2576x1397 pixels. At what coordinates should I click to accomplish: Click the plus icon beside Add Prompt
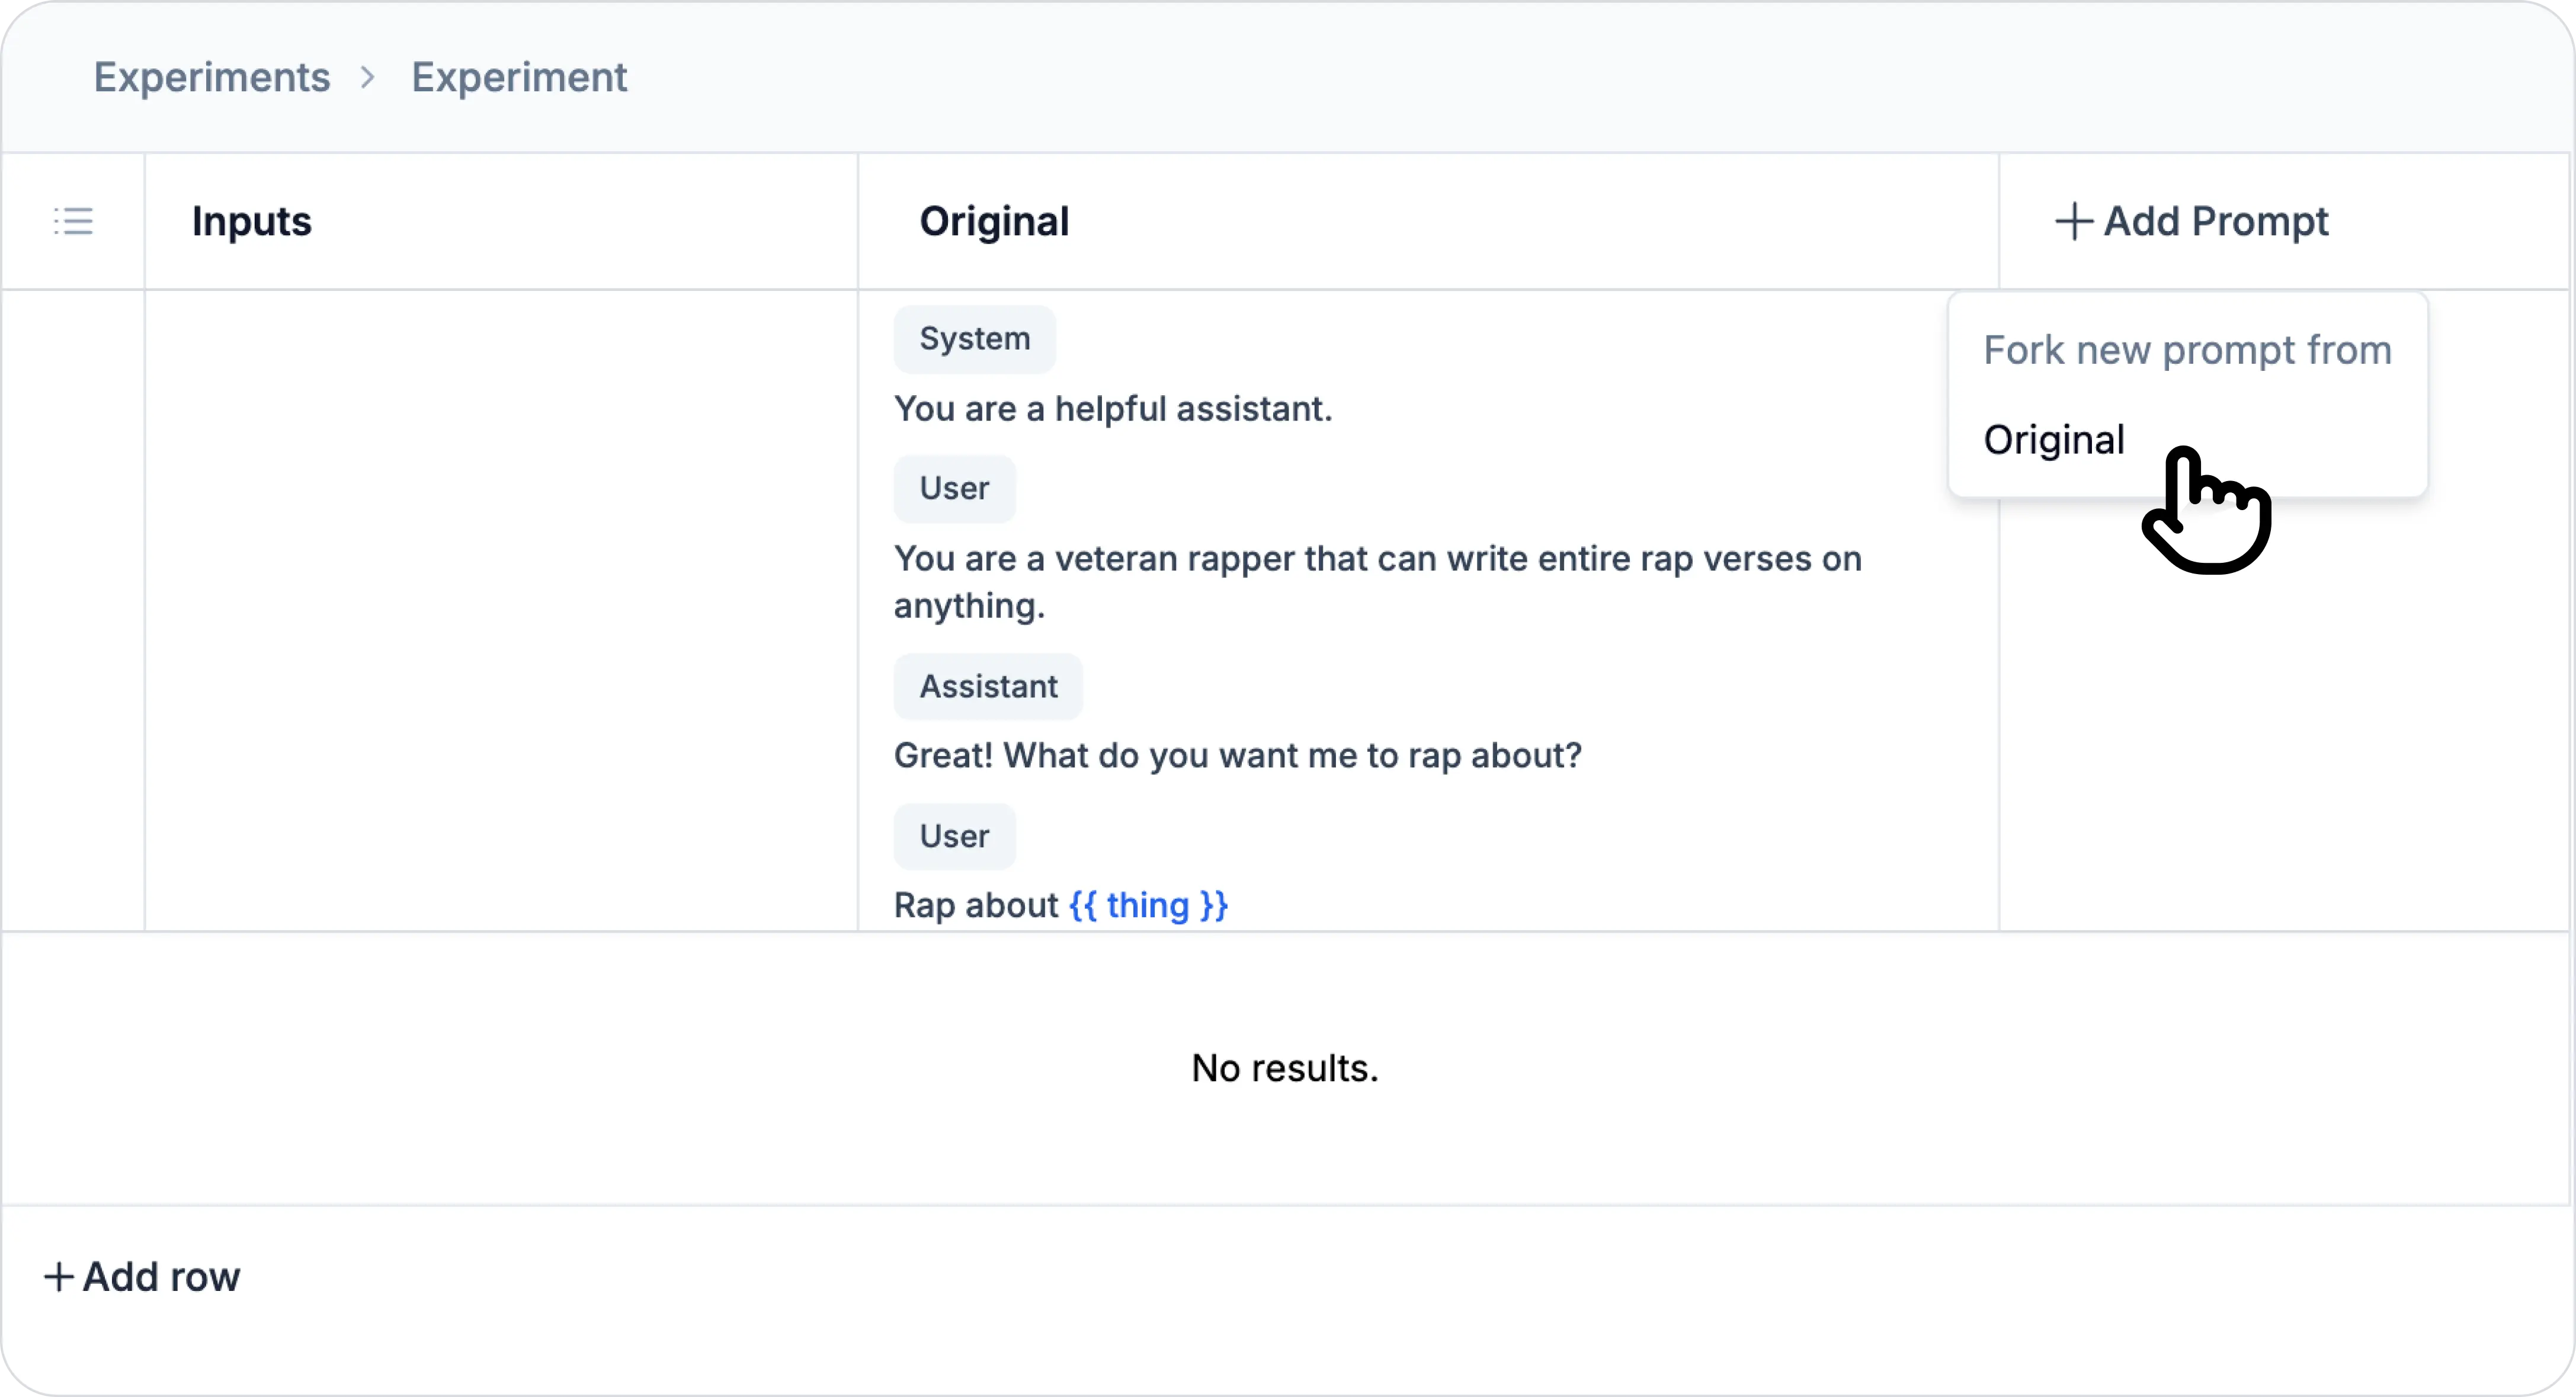pos(2074,222)
